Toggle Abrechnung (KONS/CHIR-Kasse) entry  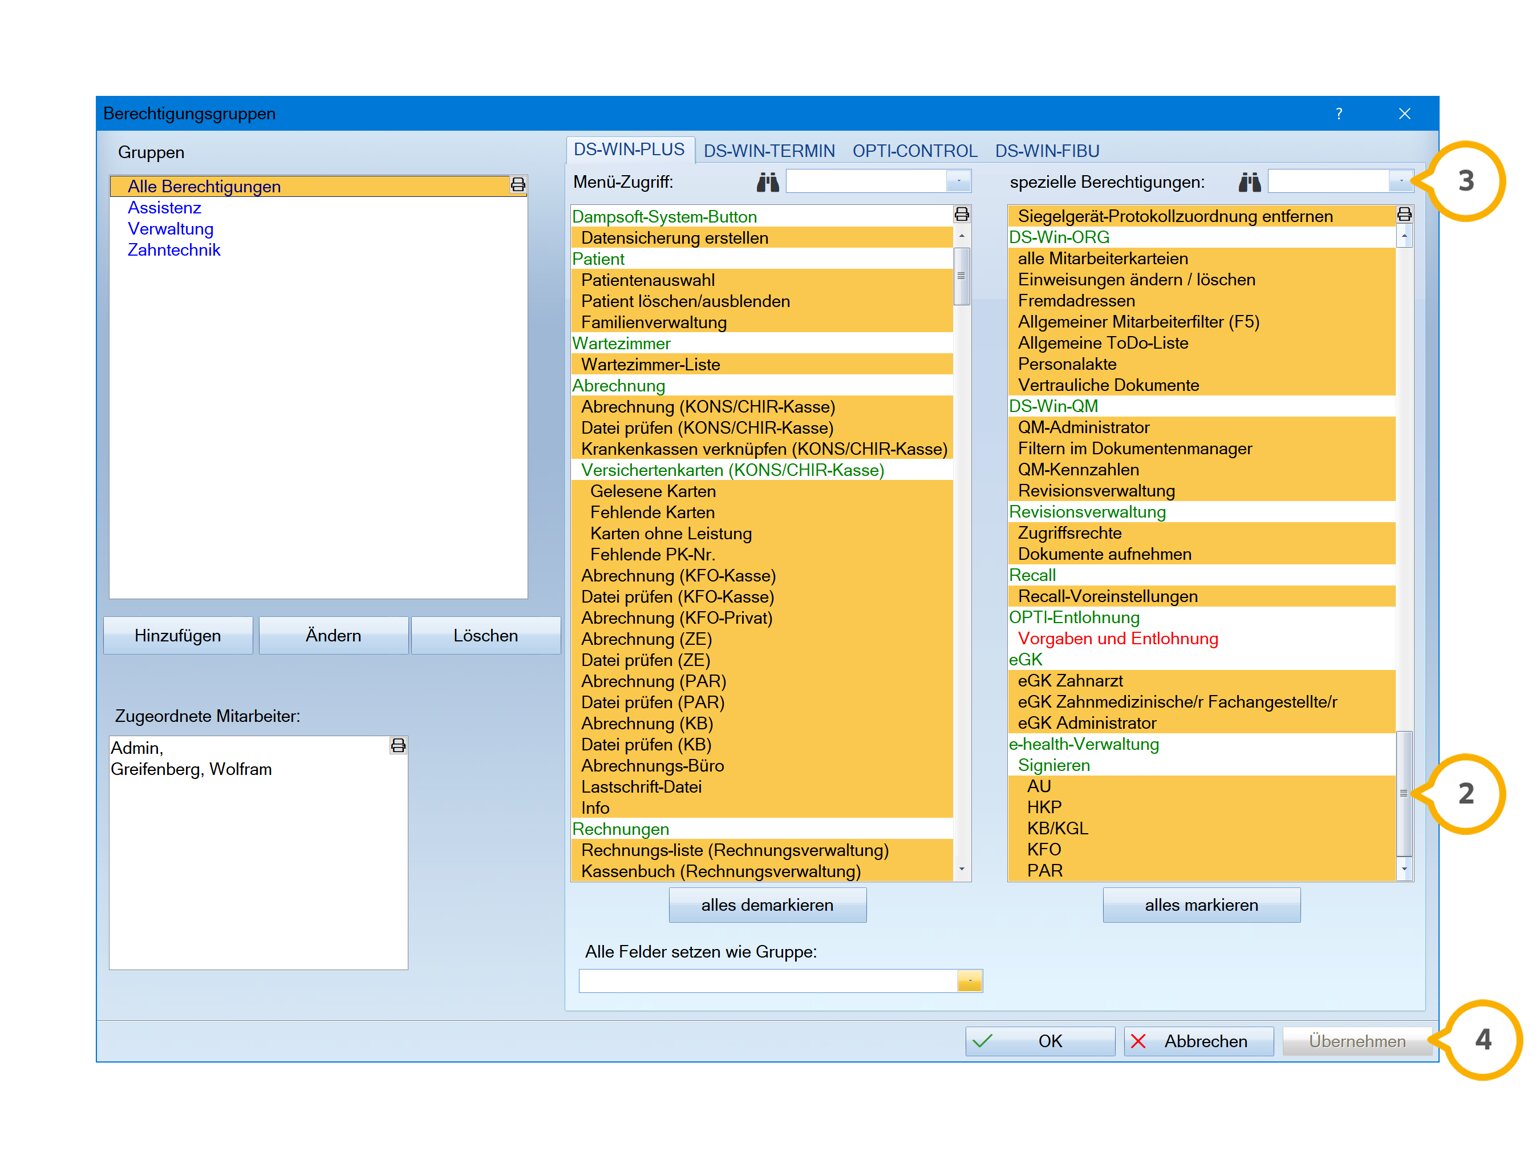coord(762,407)
